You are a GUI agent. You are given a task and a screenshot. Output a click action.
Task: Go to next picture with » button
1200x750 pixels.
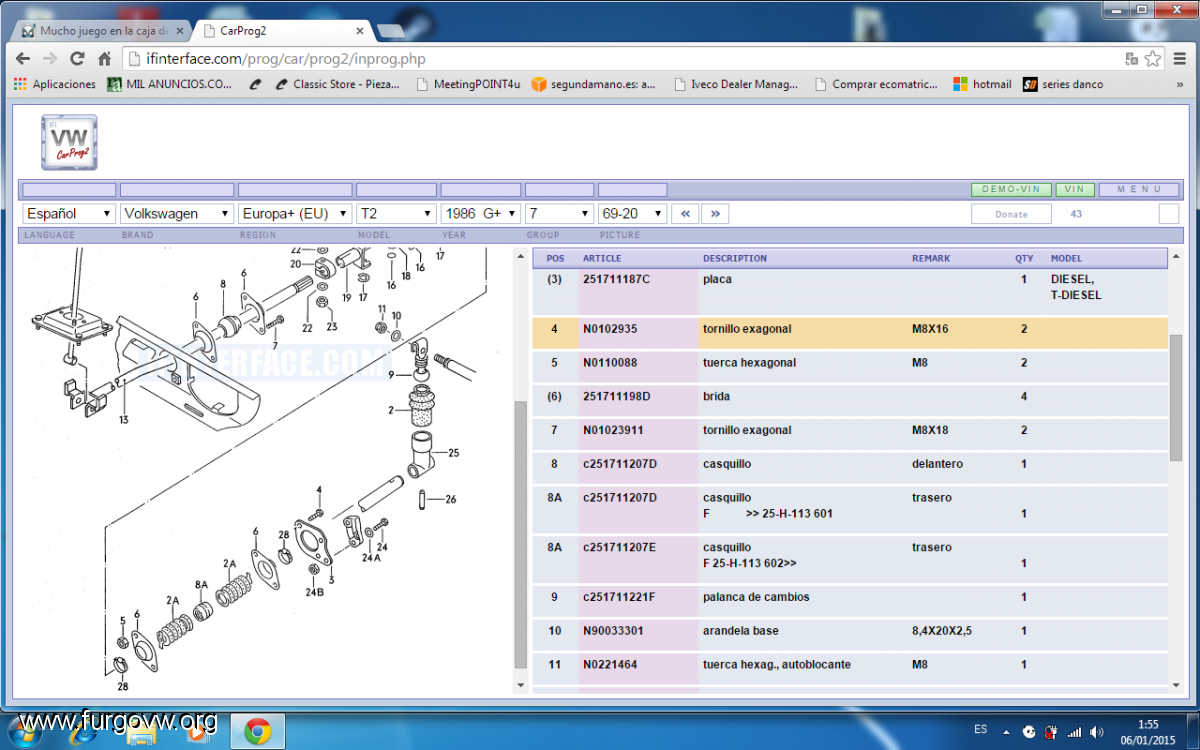[x=715, y=214]
